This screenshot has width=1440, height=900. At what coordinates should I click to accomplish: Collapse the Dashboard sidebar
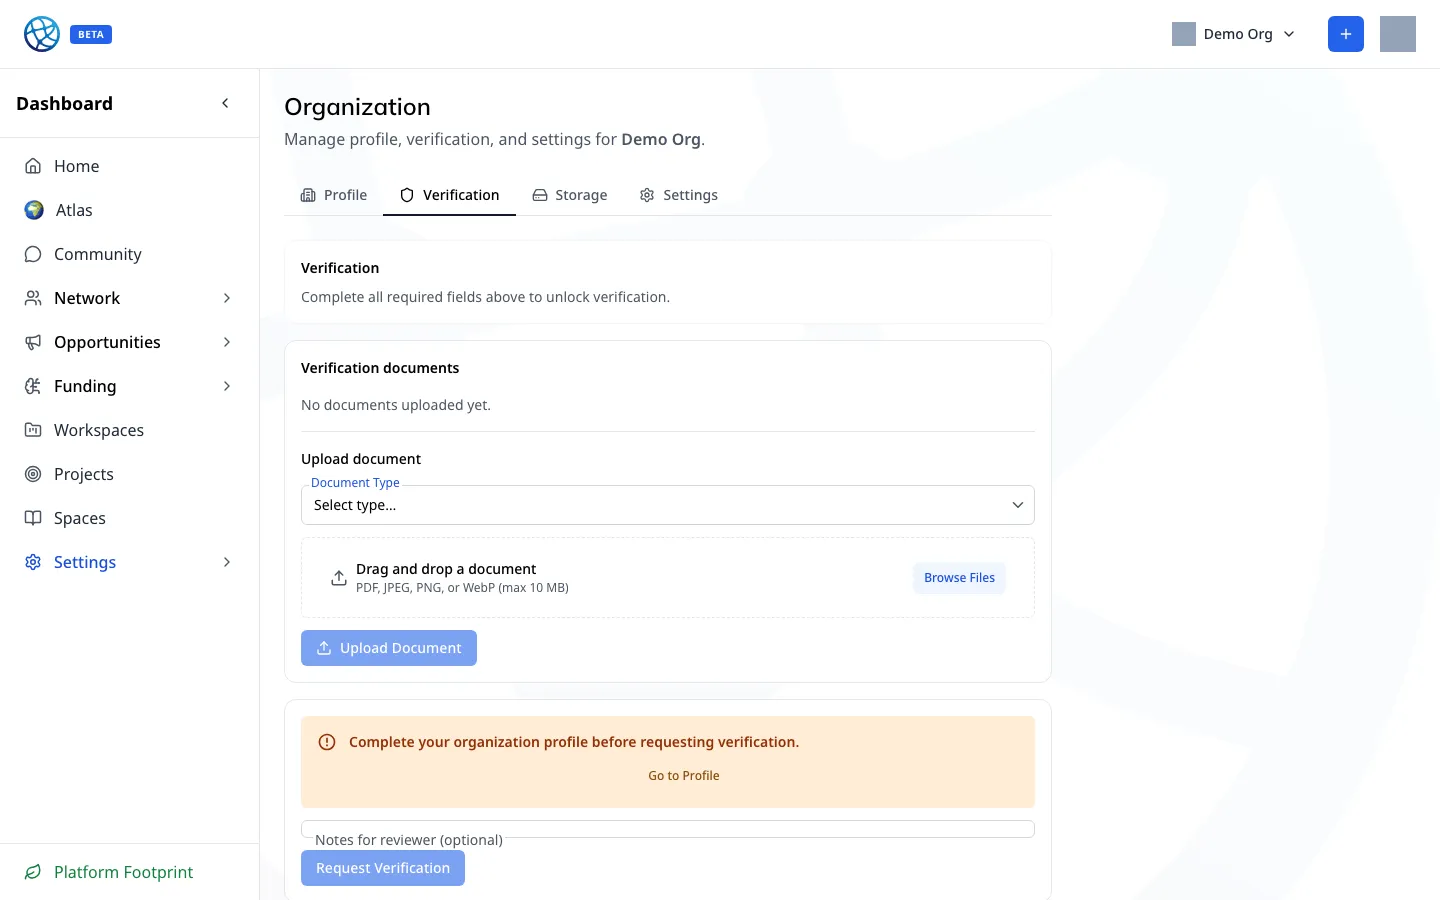coord(225,103)
